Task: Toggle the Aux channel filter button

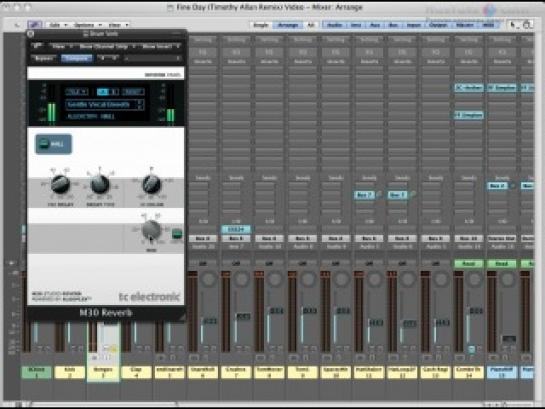Action: coord(375,25)
